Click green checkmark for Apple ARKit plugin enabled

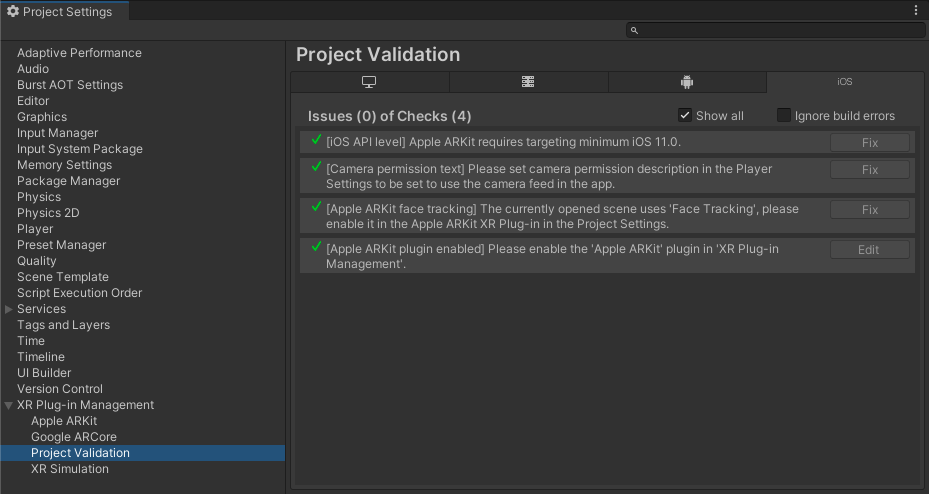(316, 246)
